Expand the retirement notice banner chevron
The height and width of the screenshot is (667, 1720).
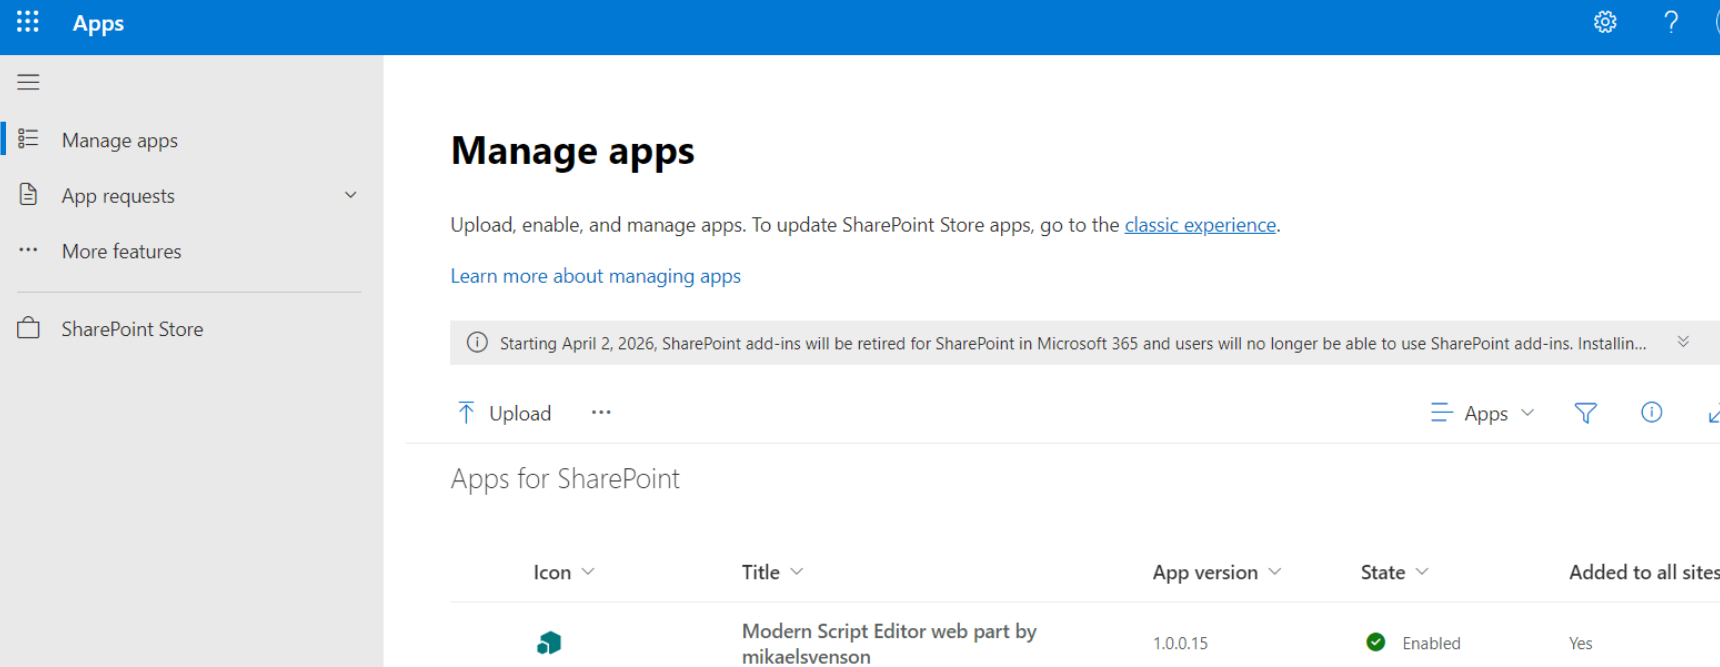pos(1683,342)
